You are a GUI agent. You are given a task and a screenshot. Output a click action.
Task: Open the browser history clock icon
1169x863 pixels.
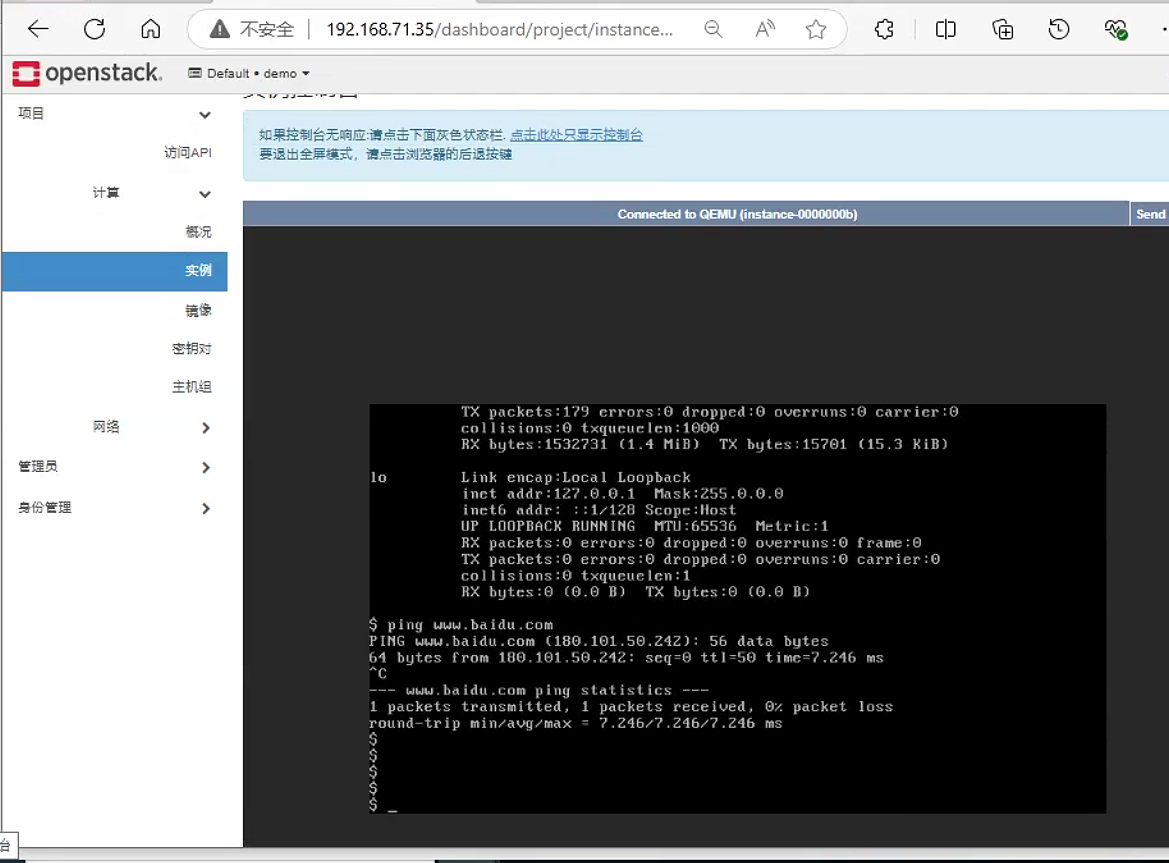[1059, 29]
